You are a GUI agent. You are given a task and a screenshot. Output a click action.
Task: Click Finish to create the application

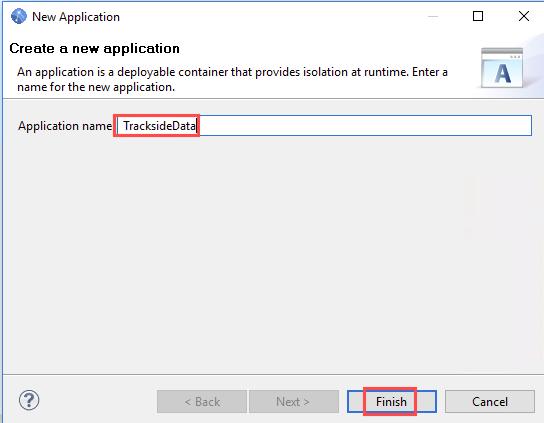click(392, 401)
